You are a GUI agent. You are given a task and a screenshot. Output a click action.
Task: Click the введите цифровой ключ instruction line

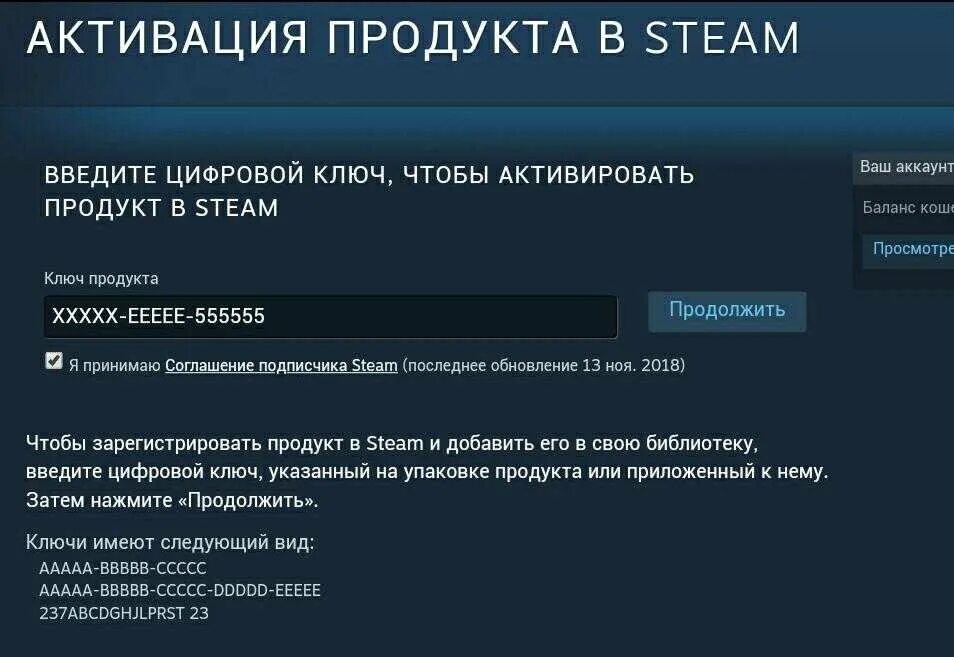[x=427, y=471]
